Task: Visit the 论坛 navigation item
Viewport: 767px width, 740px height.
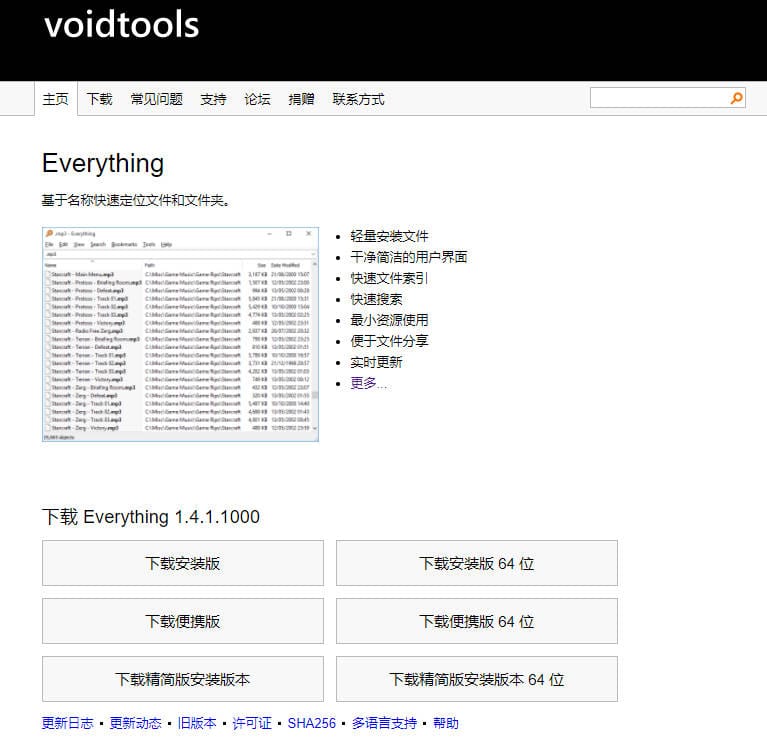Action: click(x=257, y=99)
